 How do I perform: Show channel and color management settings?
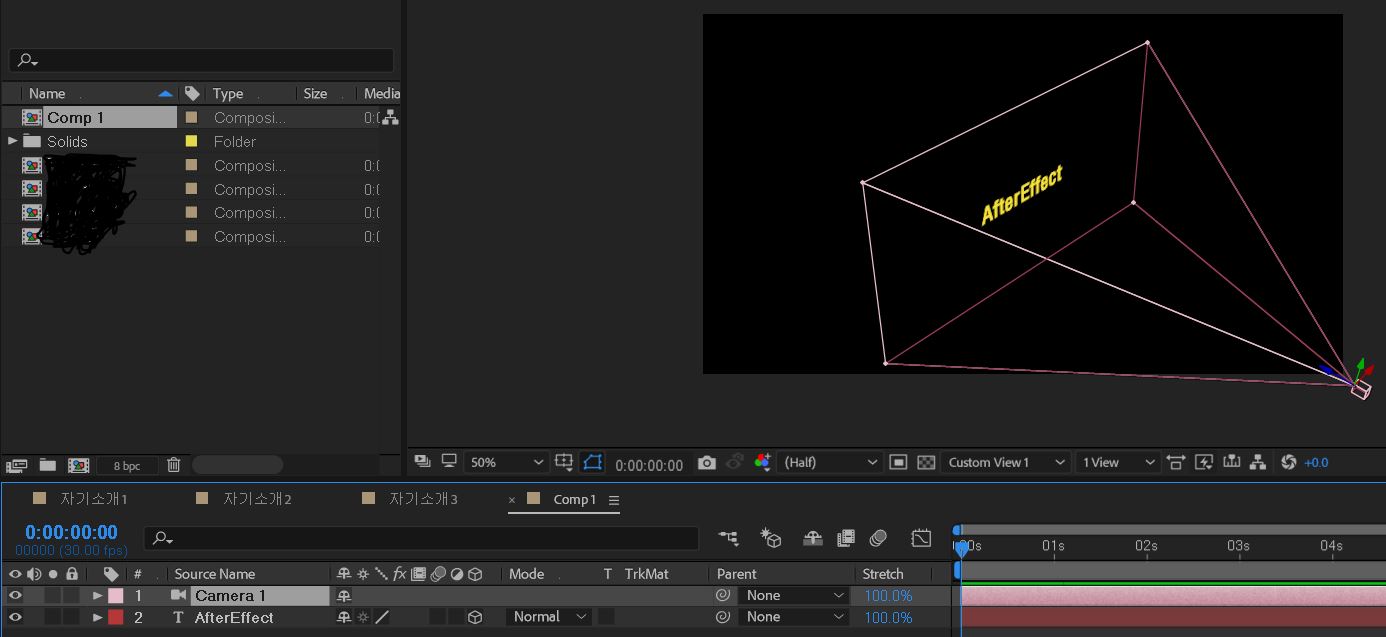pos(762,462)
